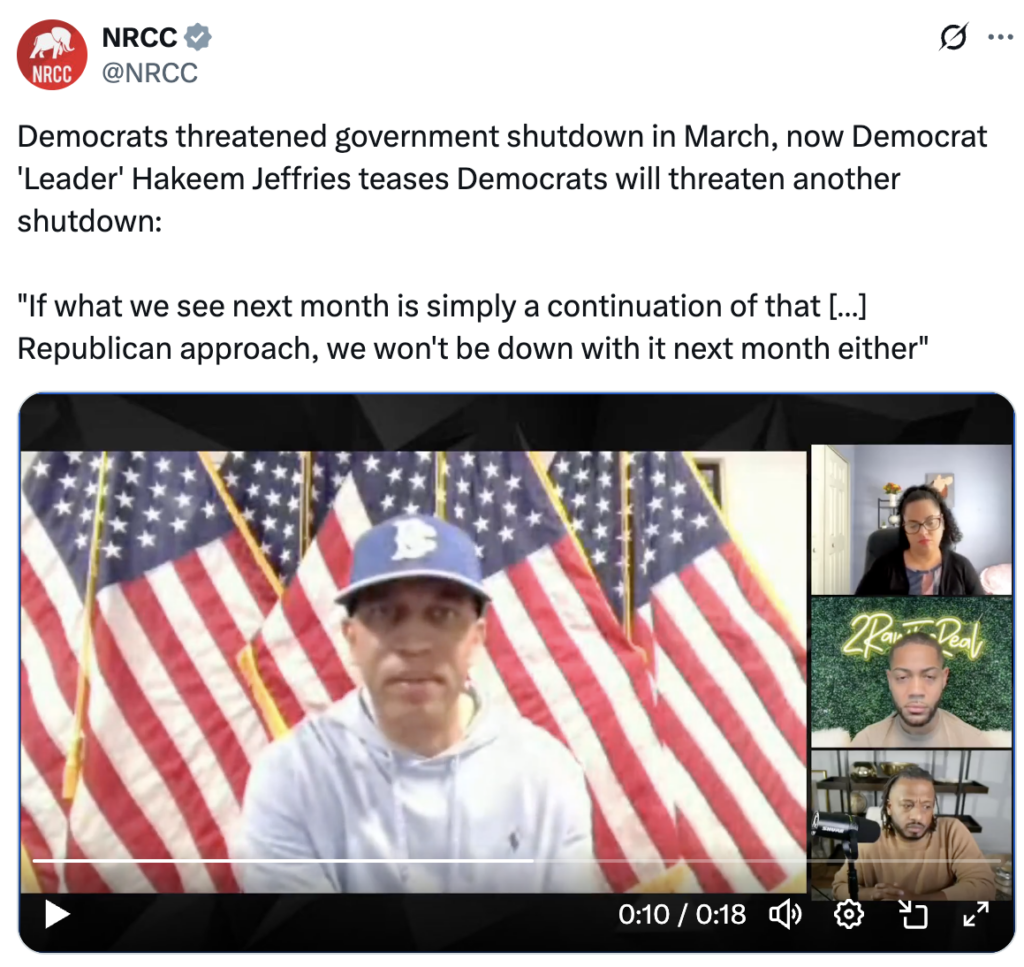Mute the video using the speaker icon
Screen dimensions: 1024x967
point(785,914)
